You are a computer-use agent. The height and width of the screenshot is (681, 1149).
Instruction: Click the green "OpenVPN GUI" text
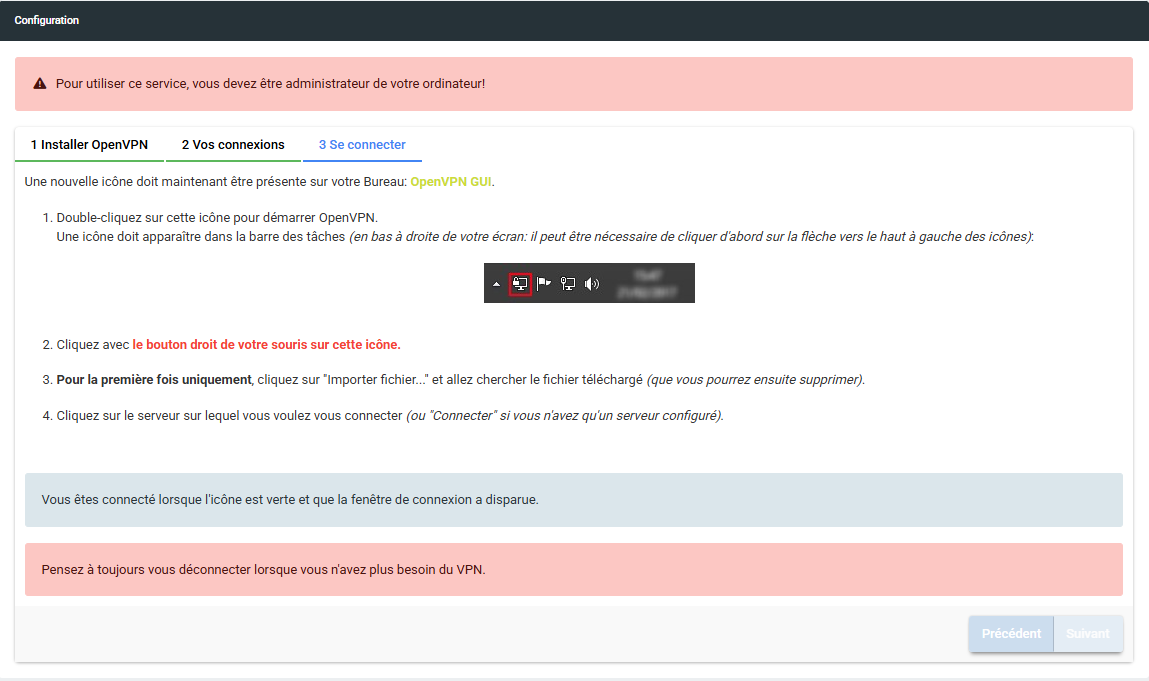(x=452, y=182)
